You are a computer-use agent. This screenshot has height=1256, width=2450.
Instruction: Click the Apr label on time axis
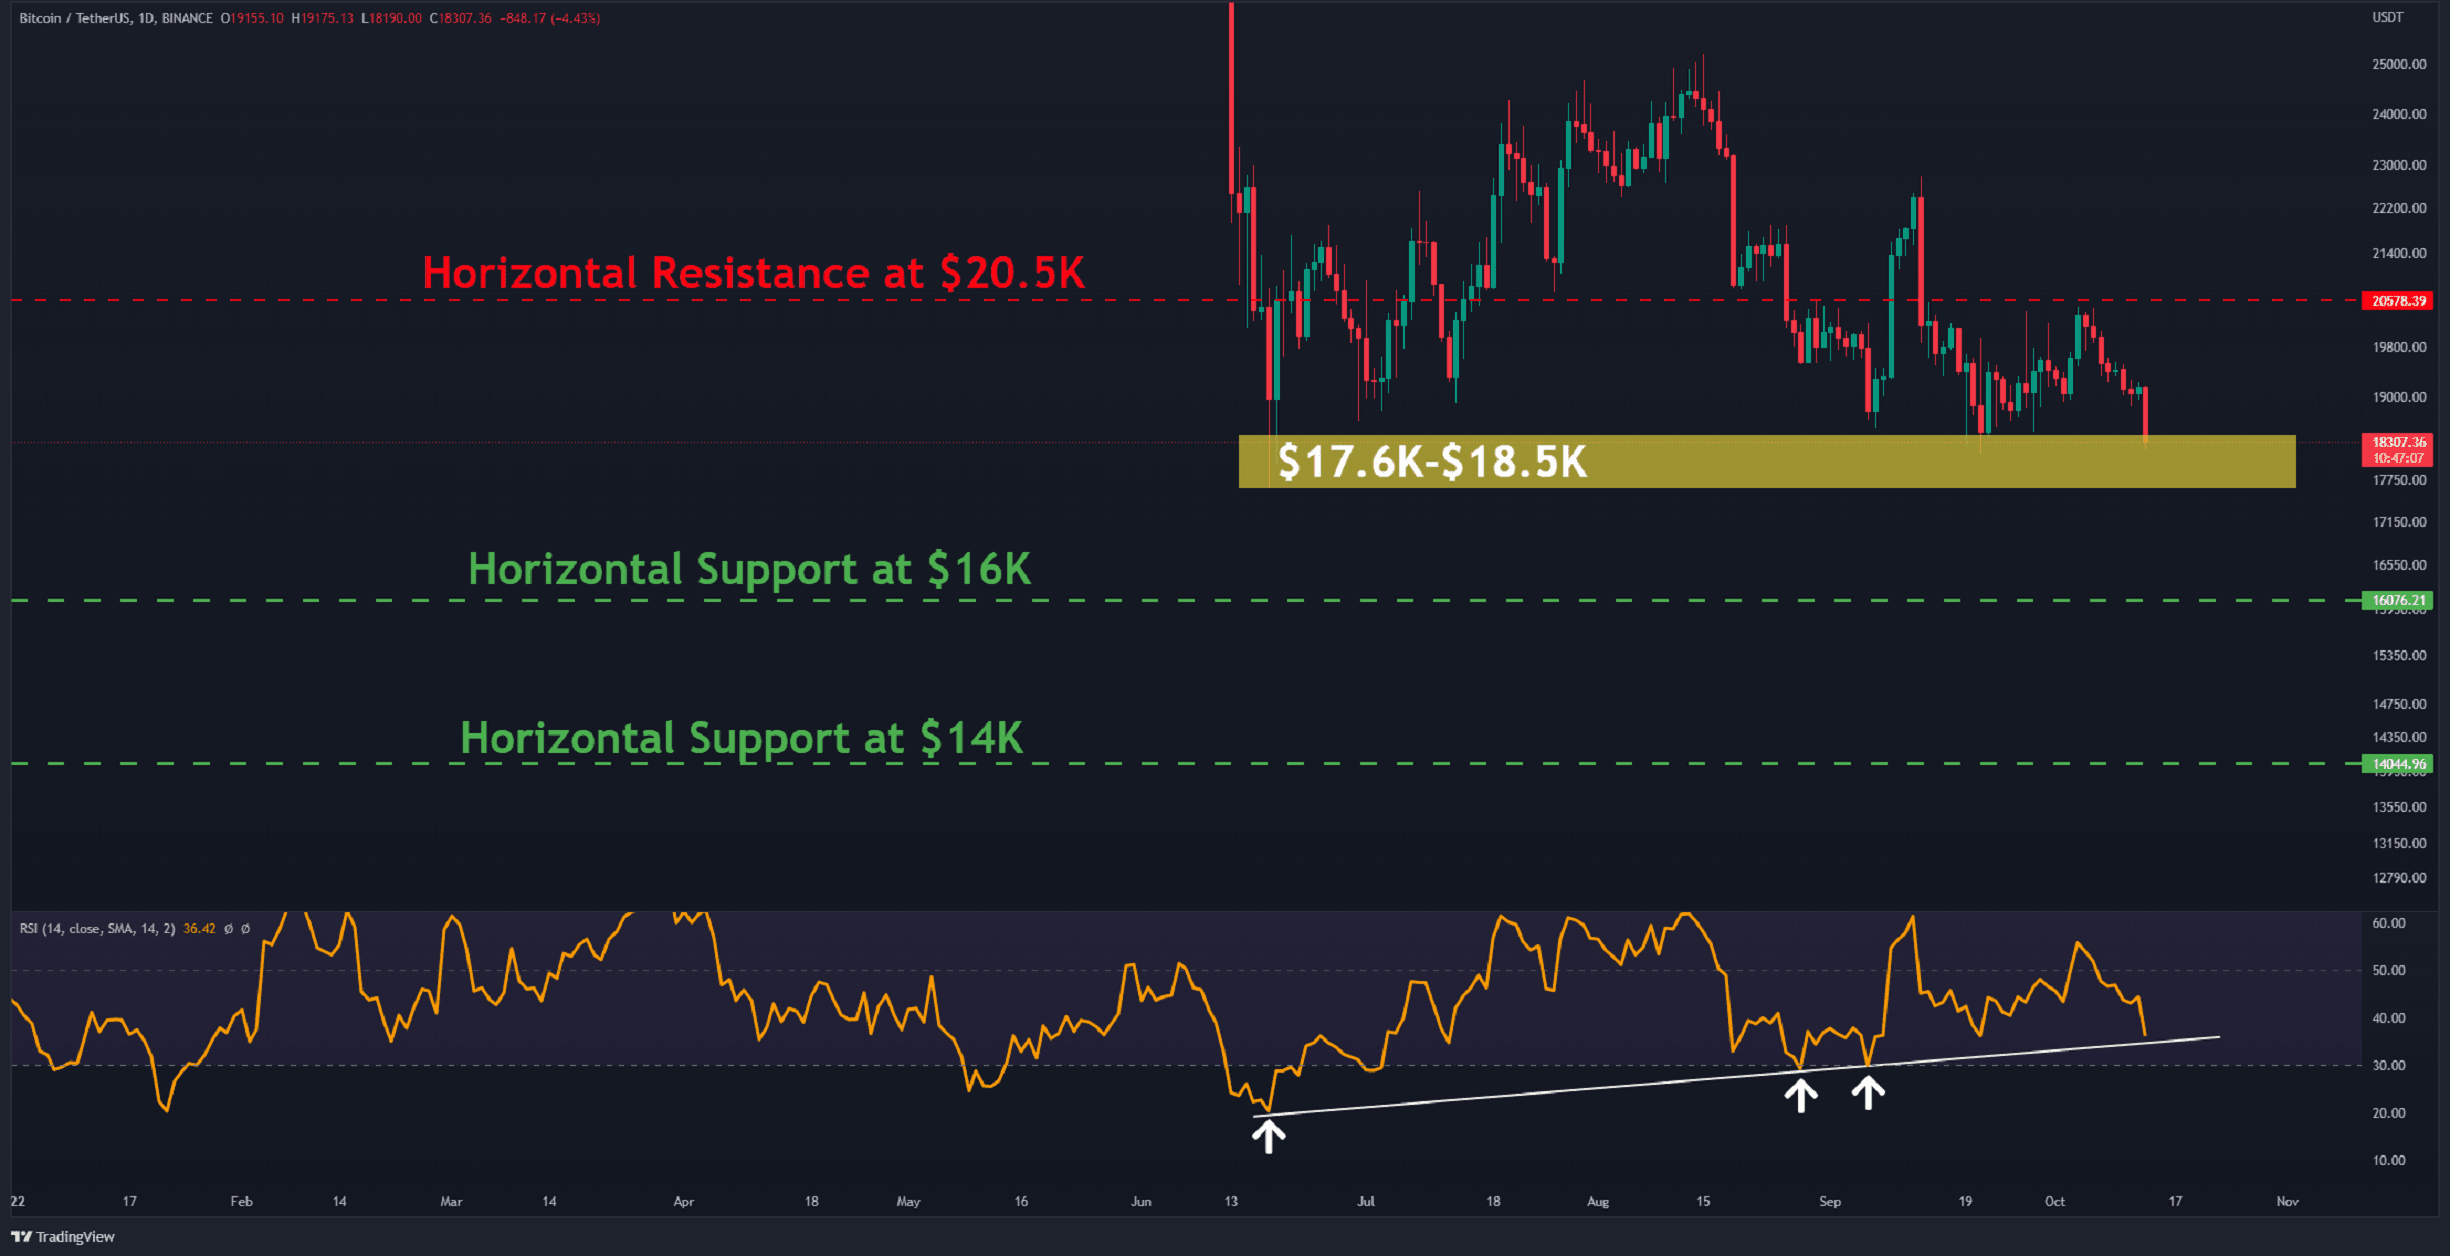[683, 1201]
